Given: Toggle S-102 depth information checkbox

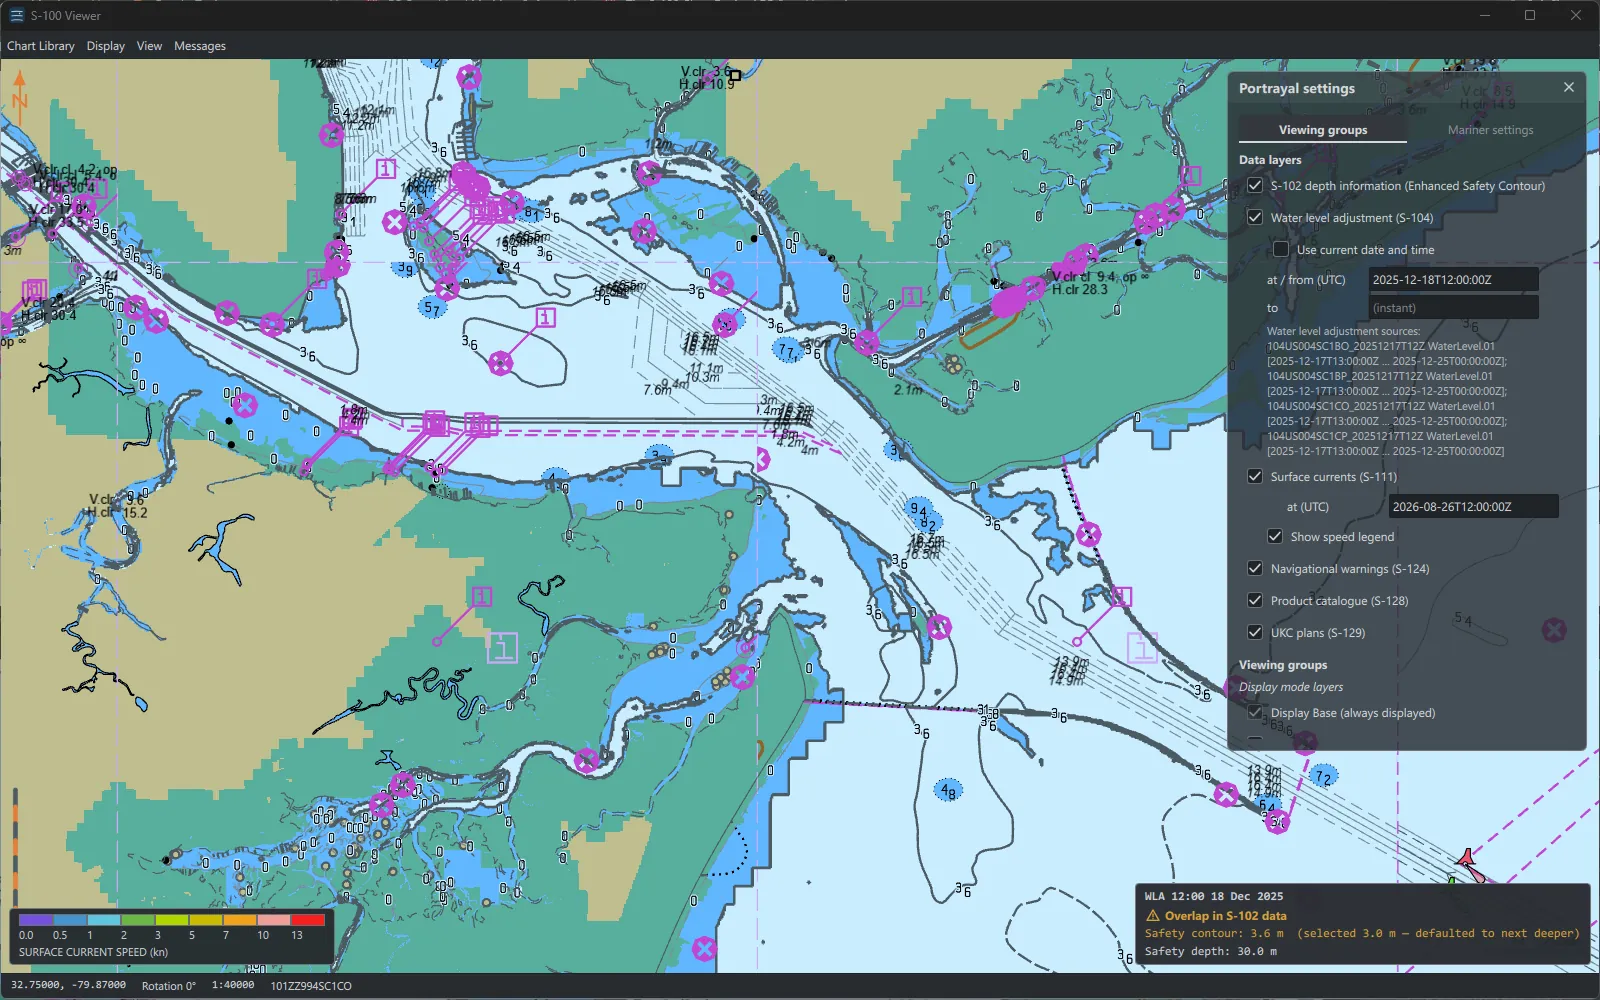Looking at the screenshot, I should pyautogui.click(x=1255, y=185).
